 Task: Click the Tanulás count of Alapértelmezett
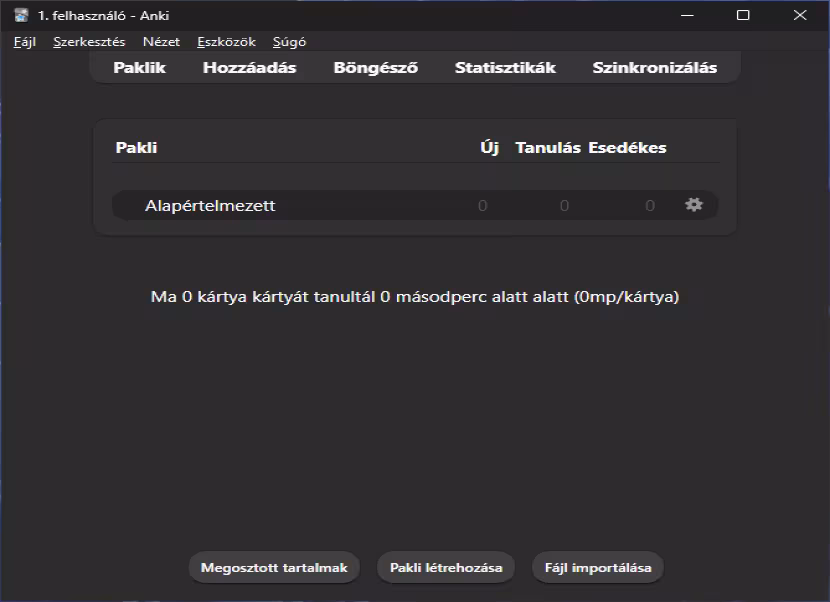(564, 205)
